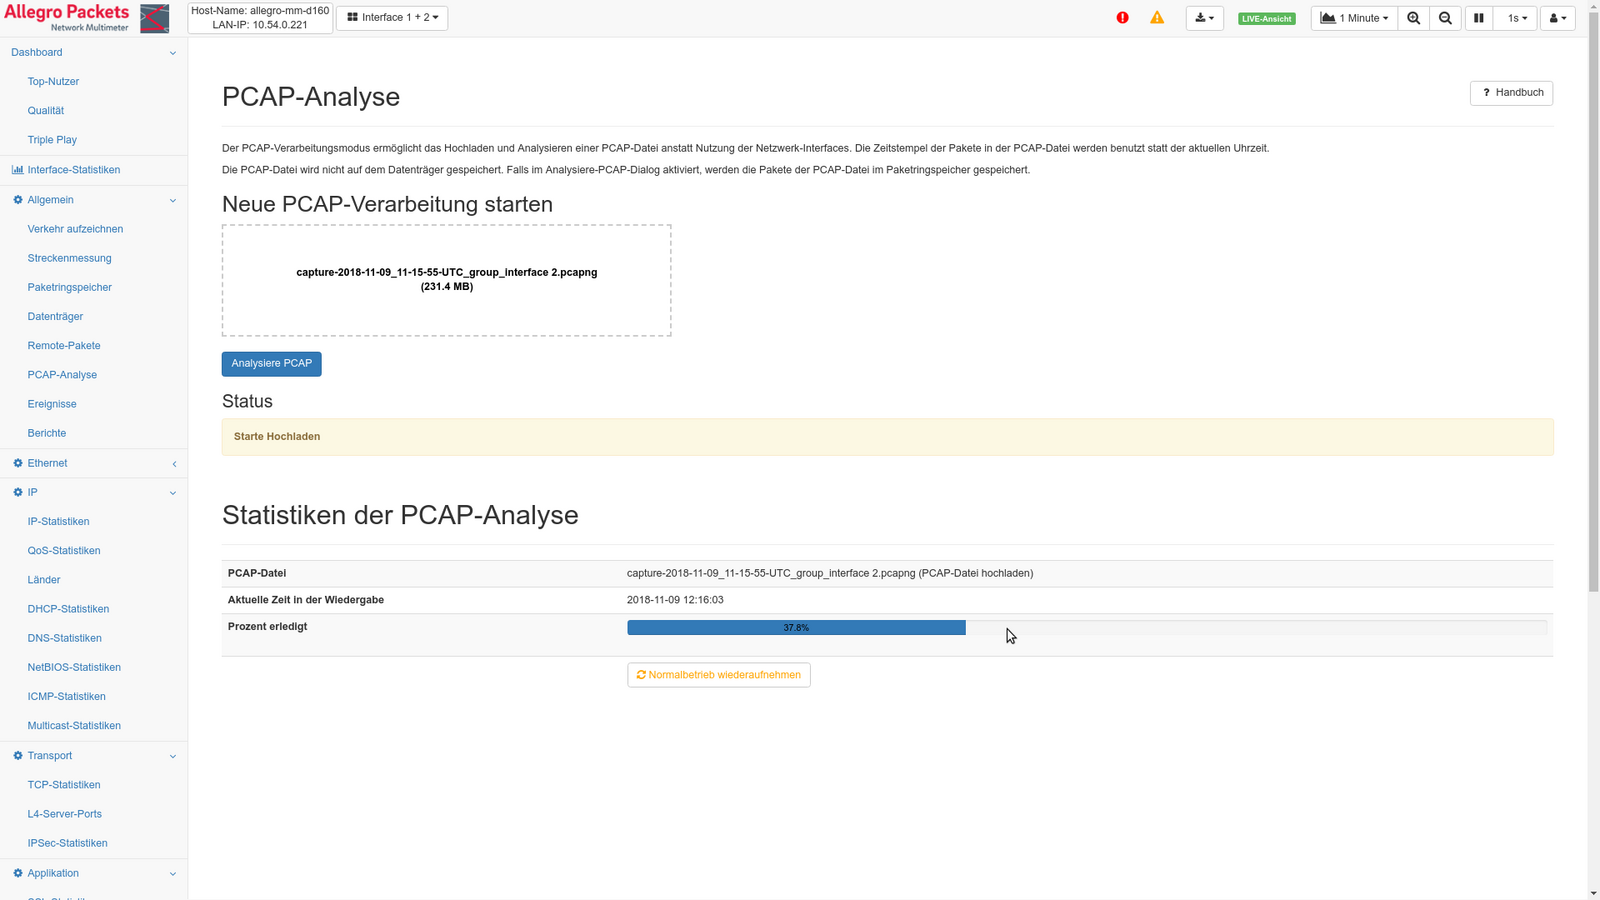Open the download icon dropdown
Screen dimensions: 1600x900
pos(1204,18)
